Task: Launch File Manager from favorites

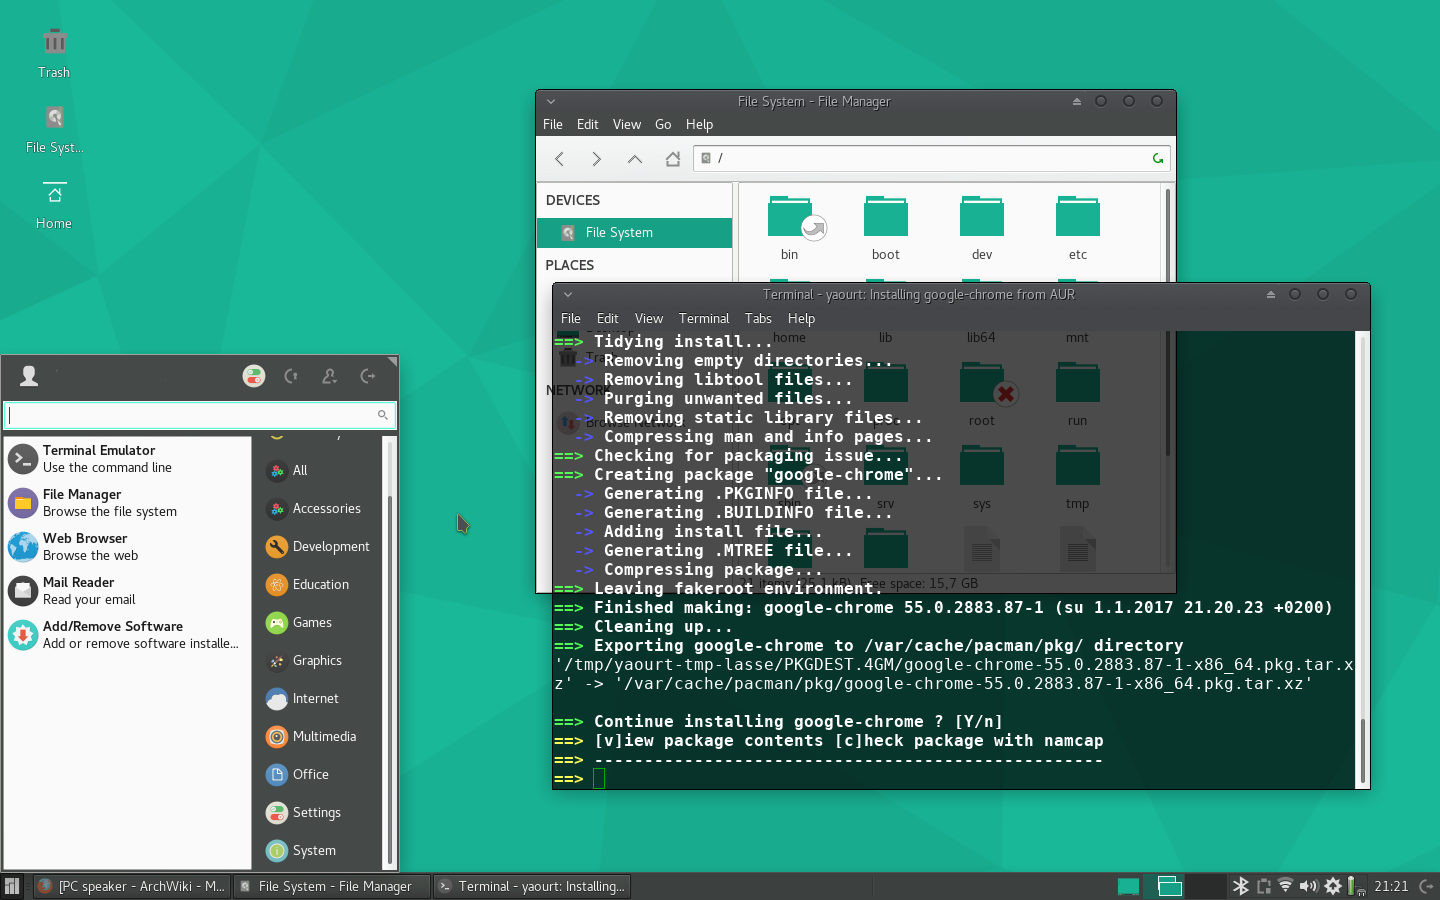Action: [128, 503]
